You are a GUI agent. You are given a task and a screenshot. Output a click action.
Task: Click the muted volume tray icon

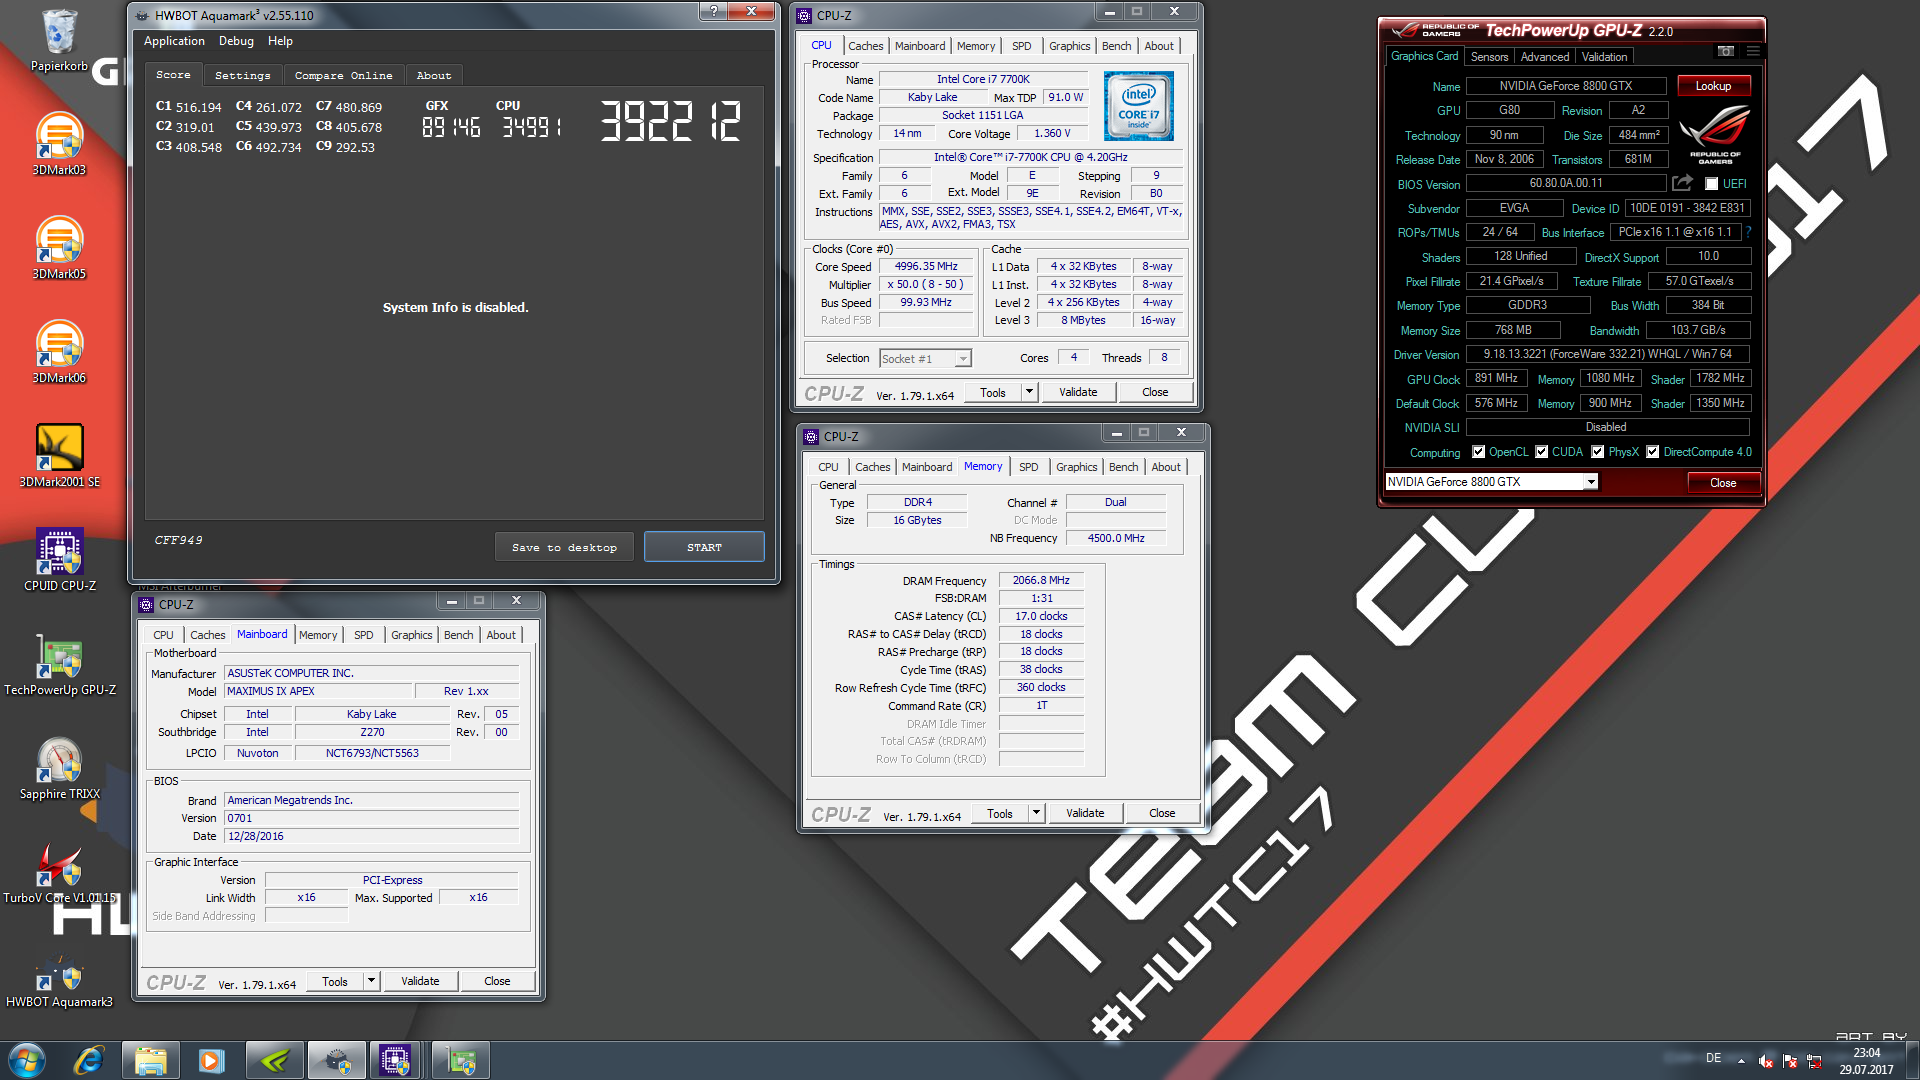1767,1061
